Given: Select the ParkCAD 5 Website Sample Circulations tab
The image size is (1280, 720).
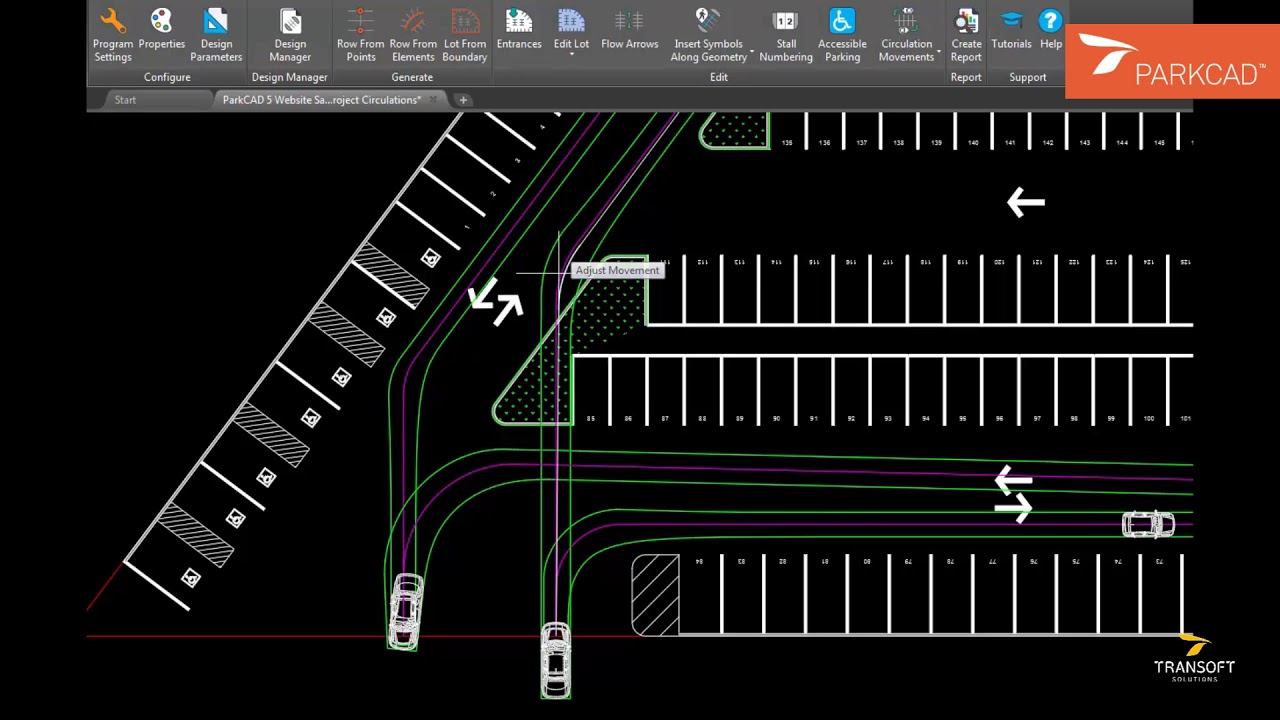Looking at the screenshot, I should [x=321, y=100].
